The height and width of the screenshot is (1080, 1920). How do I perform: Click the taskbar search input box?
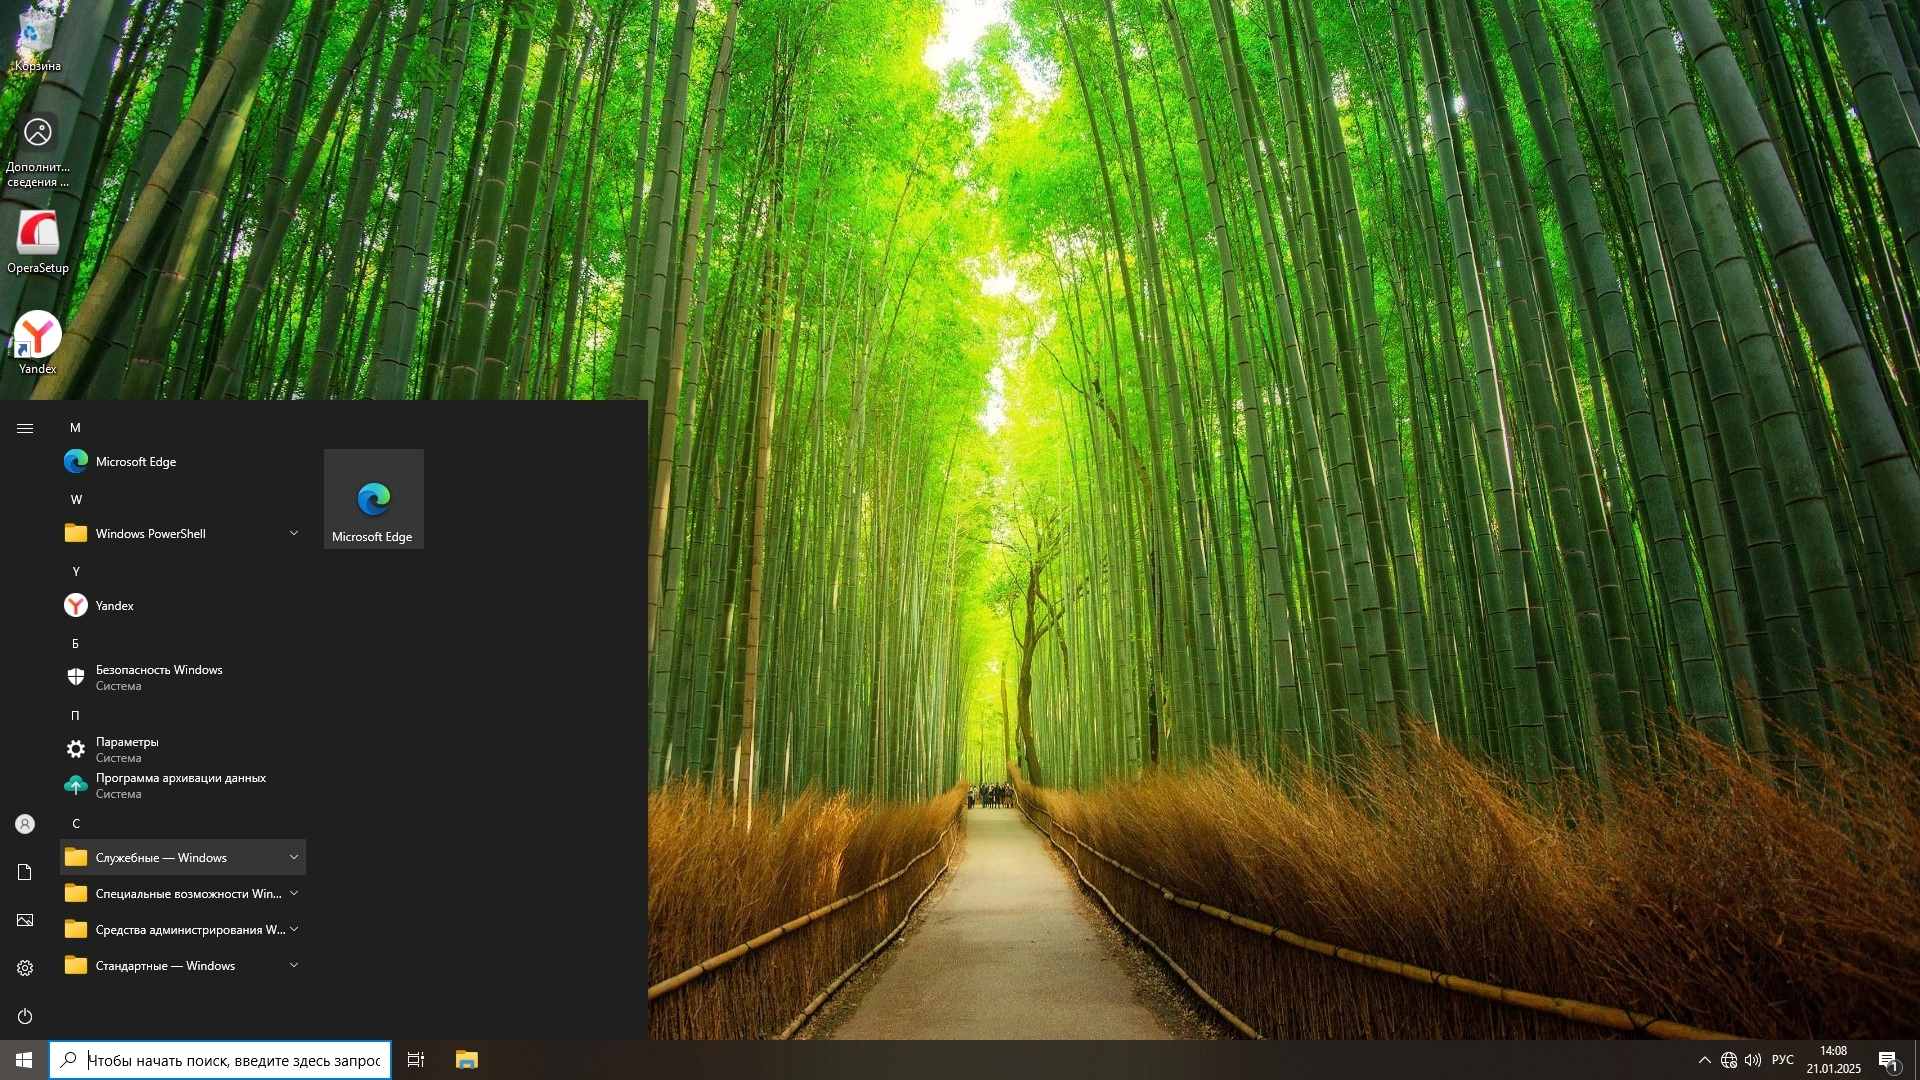click(x=233, y=1060)
